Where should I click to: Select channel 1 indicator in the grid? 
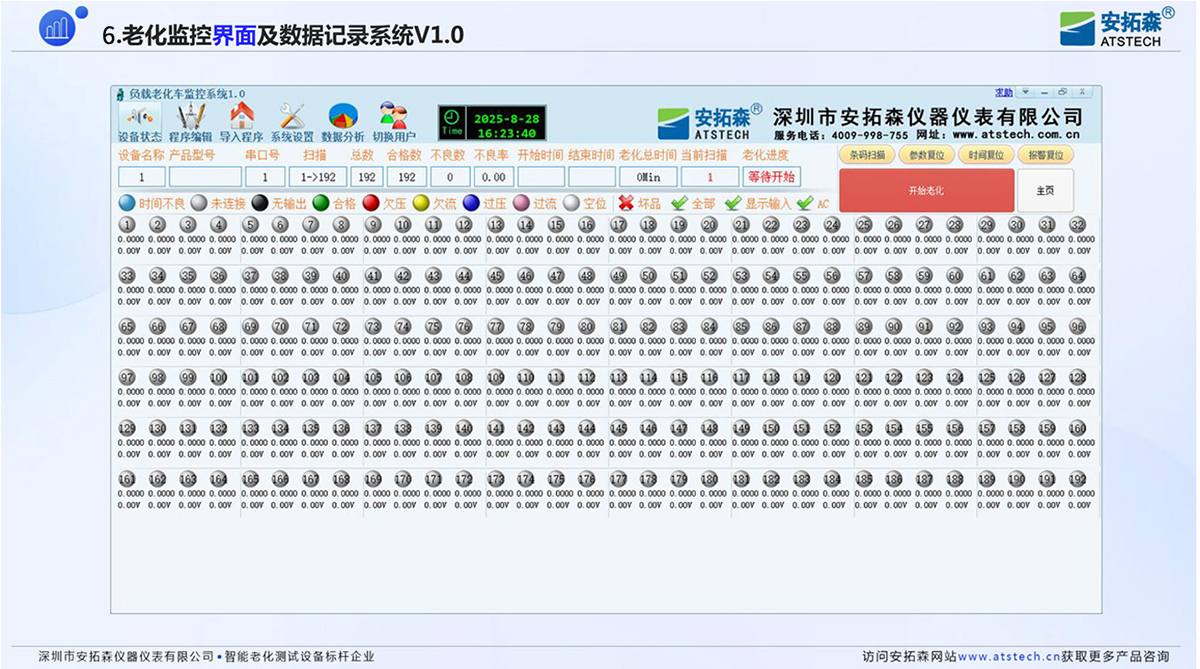coord(127,226)
